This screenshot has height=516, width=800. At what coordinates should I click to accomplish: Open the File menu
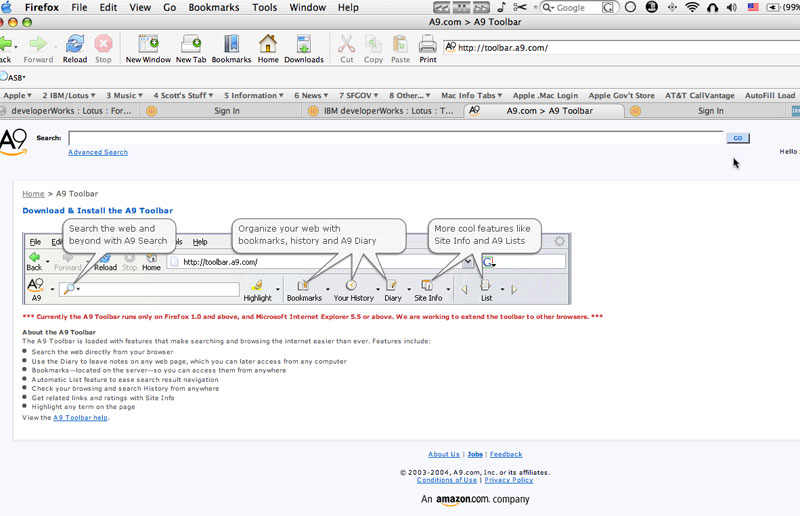tap(79, 7)
